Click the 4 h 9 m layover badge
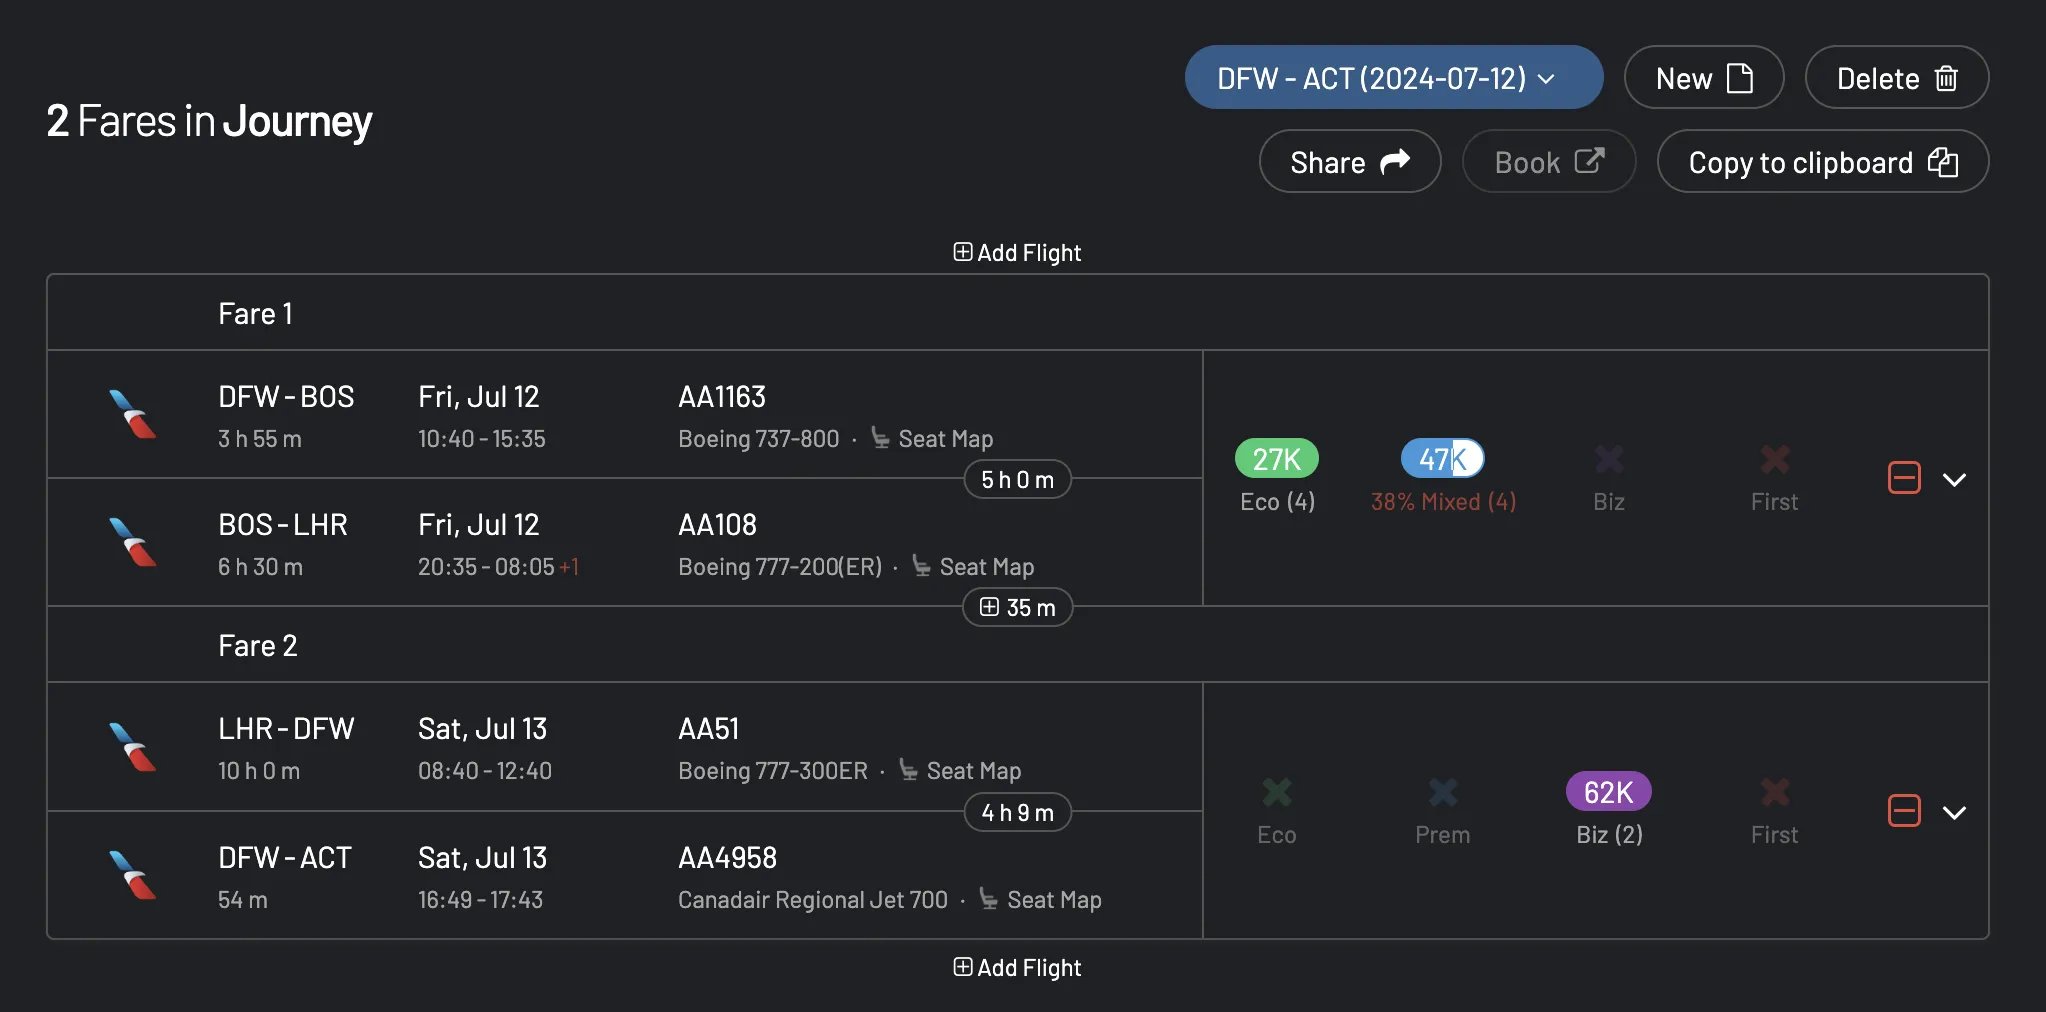This screenshot has width=2046, height=1012. point(1017,812)
